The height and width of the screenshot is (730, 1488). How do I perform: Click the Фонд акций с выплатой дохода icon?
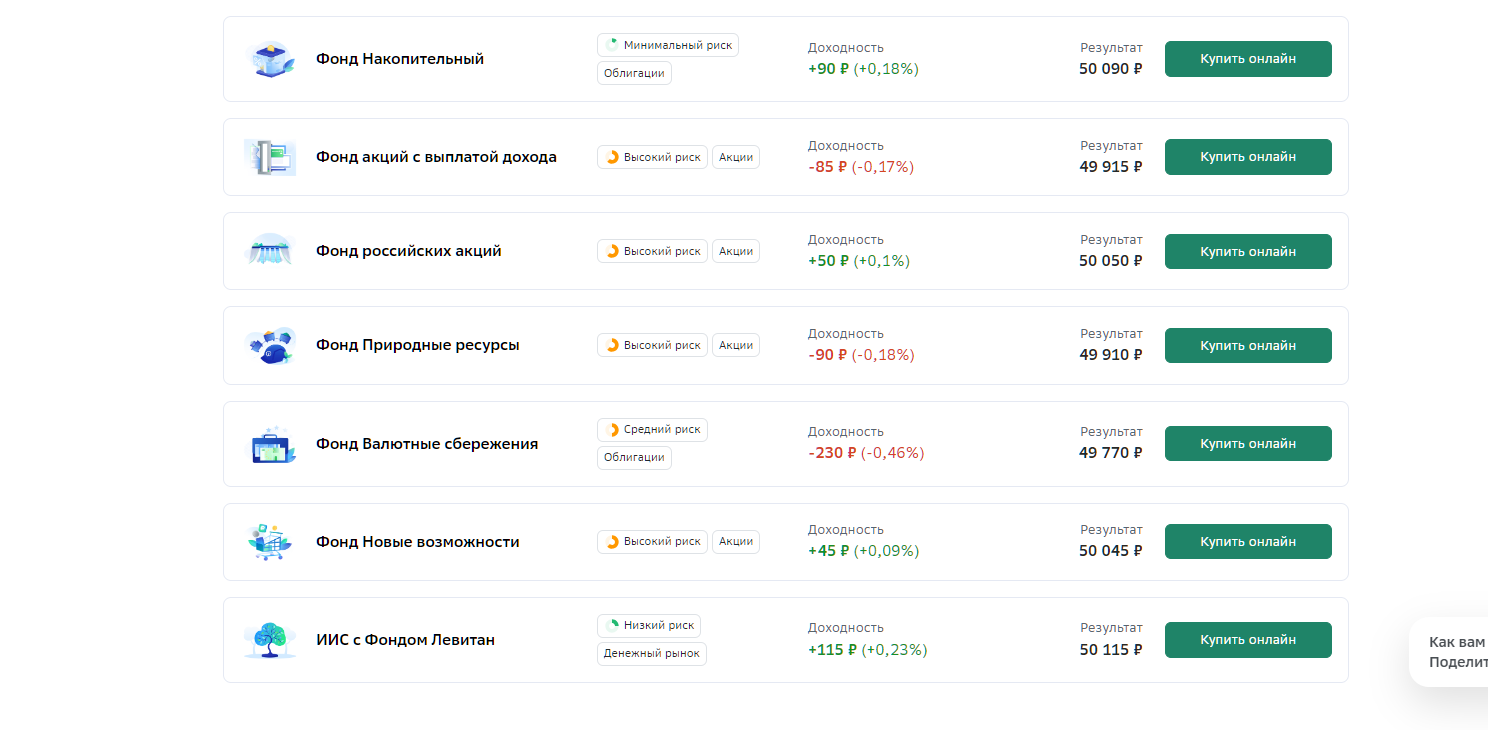270,157
